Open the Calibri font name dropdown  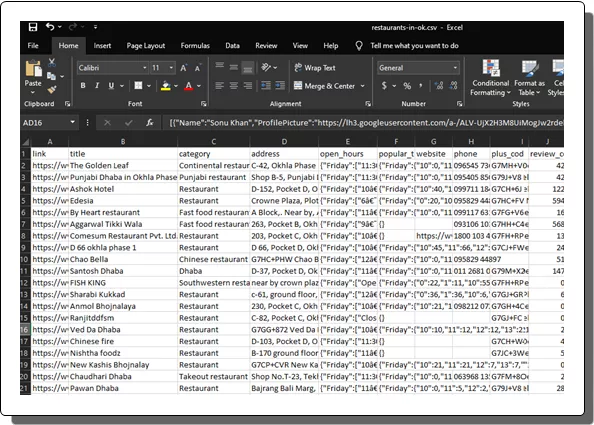pos(144,68)
